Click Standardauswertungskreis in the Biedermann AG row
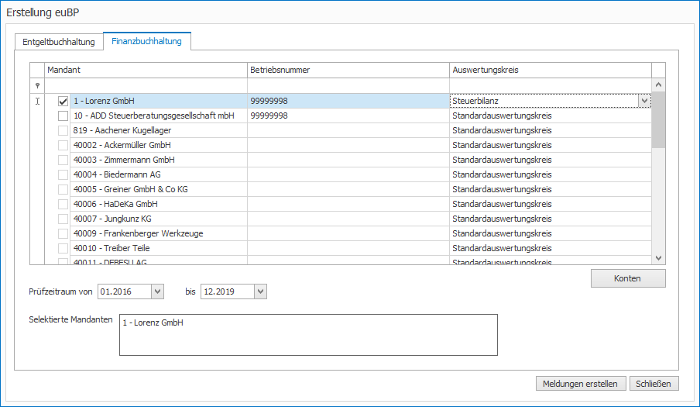700x407 pixels. [502, 175]
